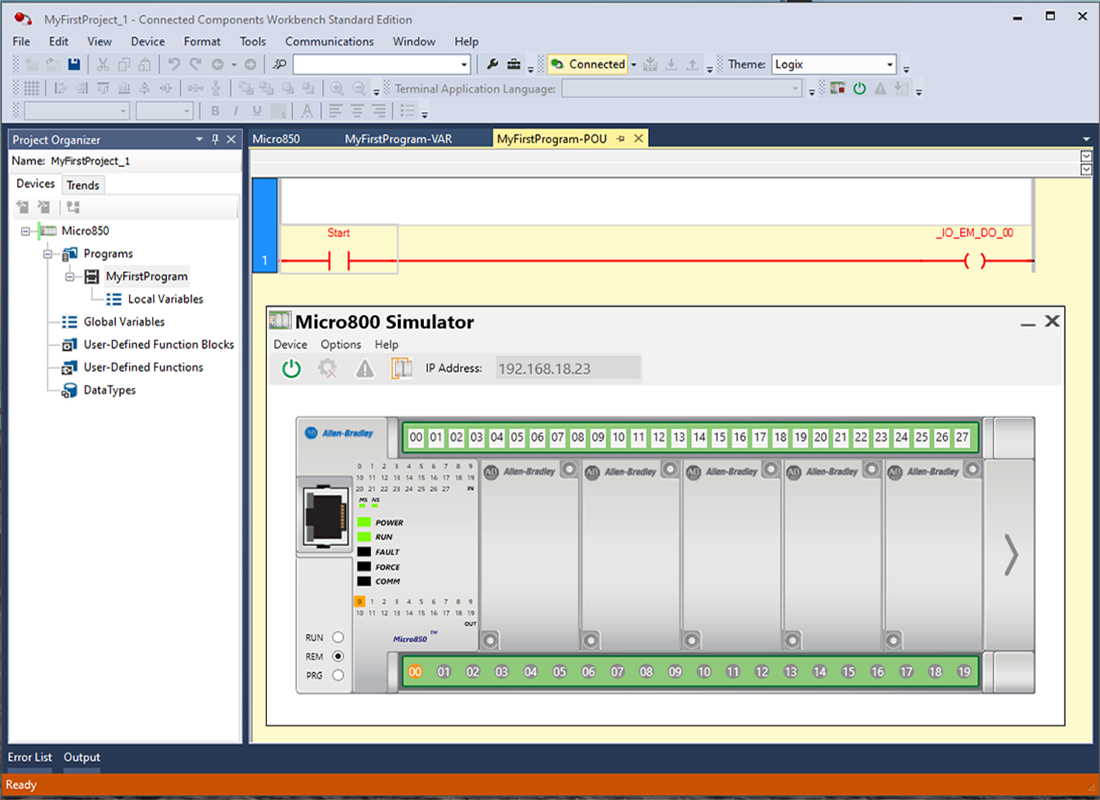Click the Bold formatting icon
This screenshot has height=800, width=1100.
pyautogui.click(x=215, y=111)
